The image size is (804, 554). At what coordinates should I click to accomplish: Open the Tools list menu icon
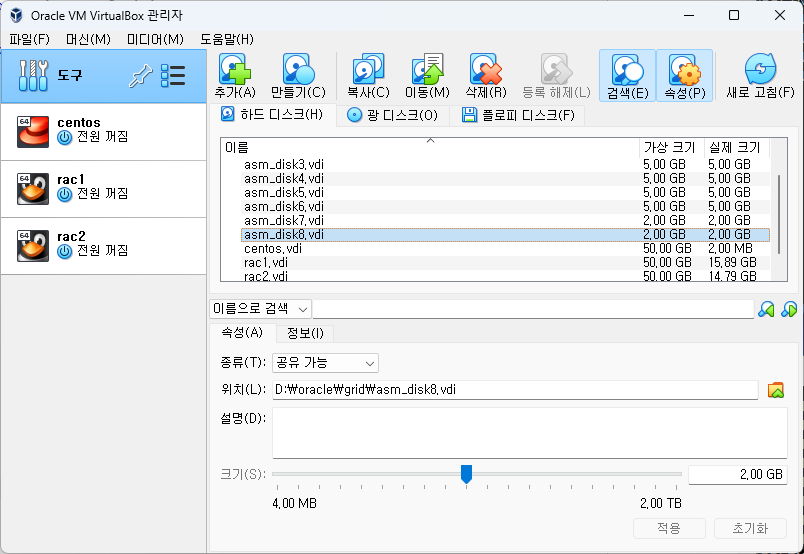point(173,76)
